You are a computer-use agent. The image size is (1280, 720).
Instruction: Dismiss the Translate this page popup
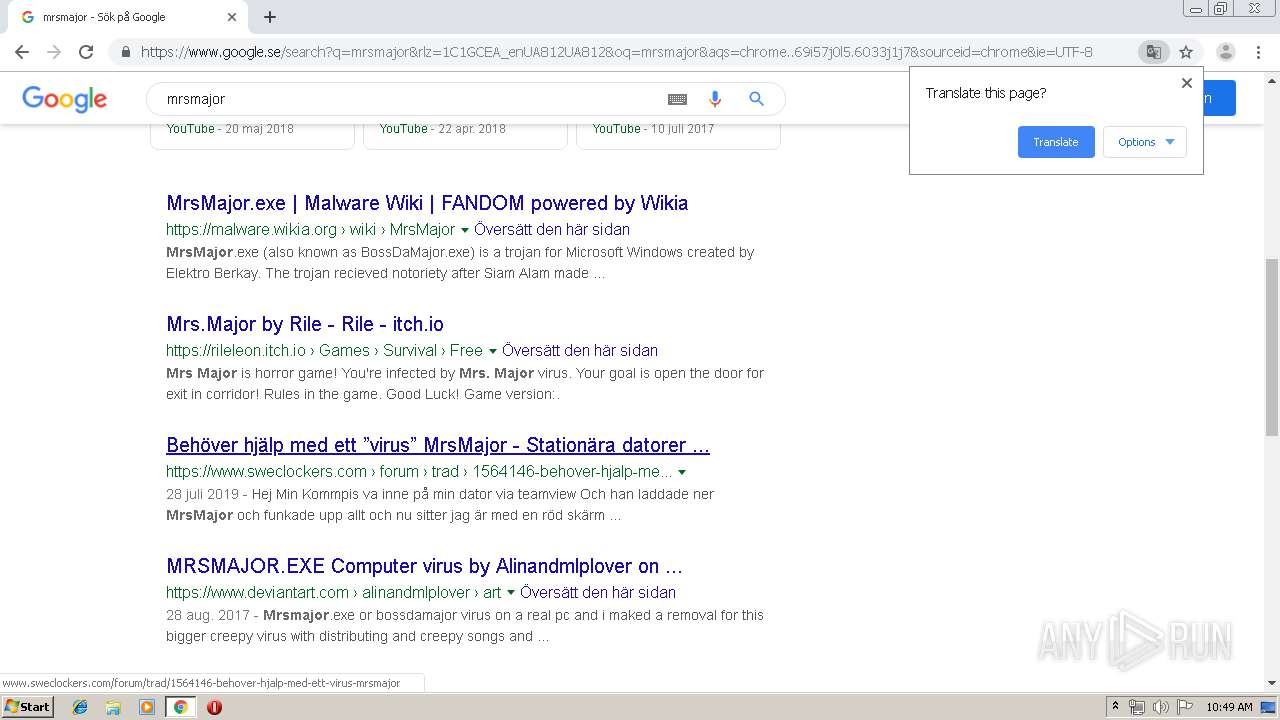(x=1187, y=83)
